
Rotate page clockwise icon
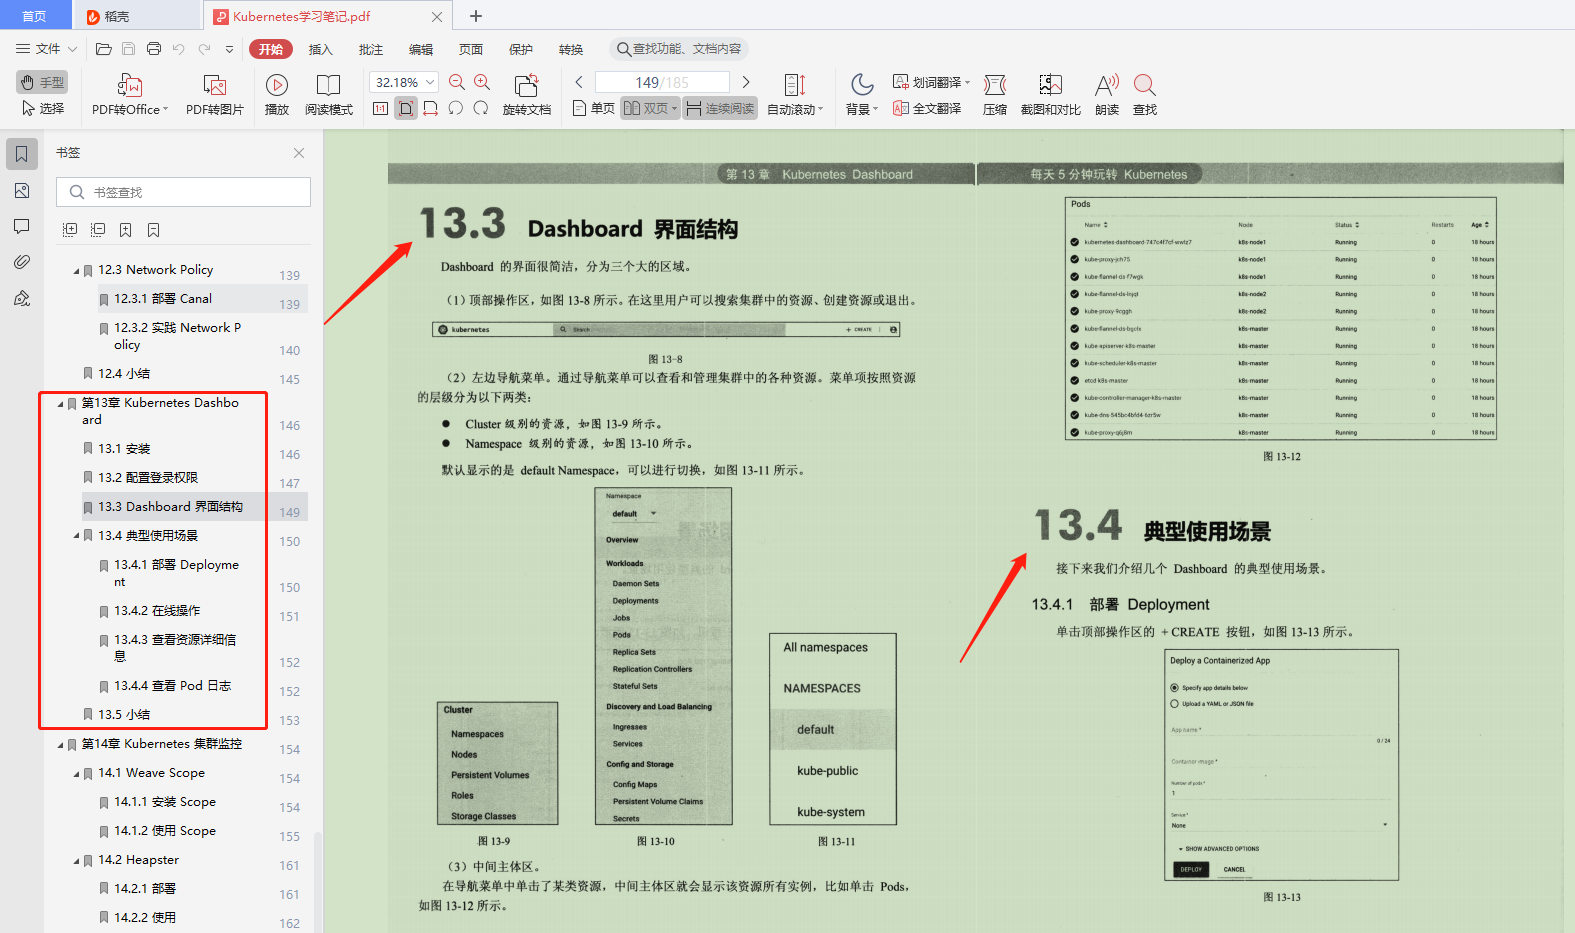(481, 108)
